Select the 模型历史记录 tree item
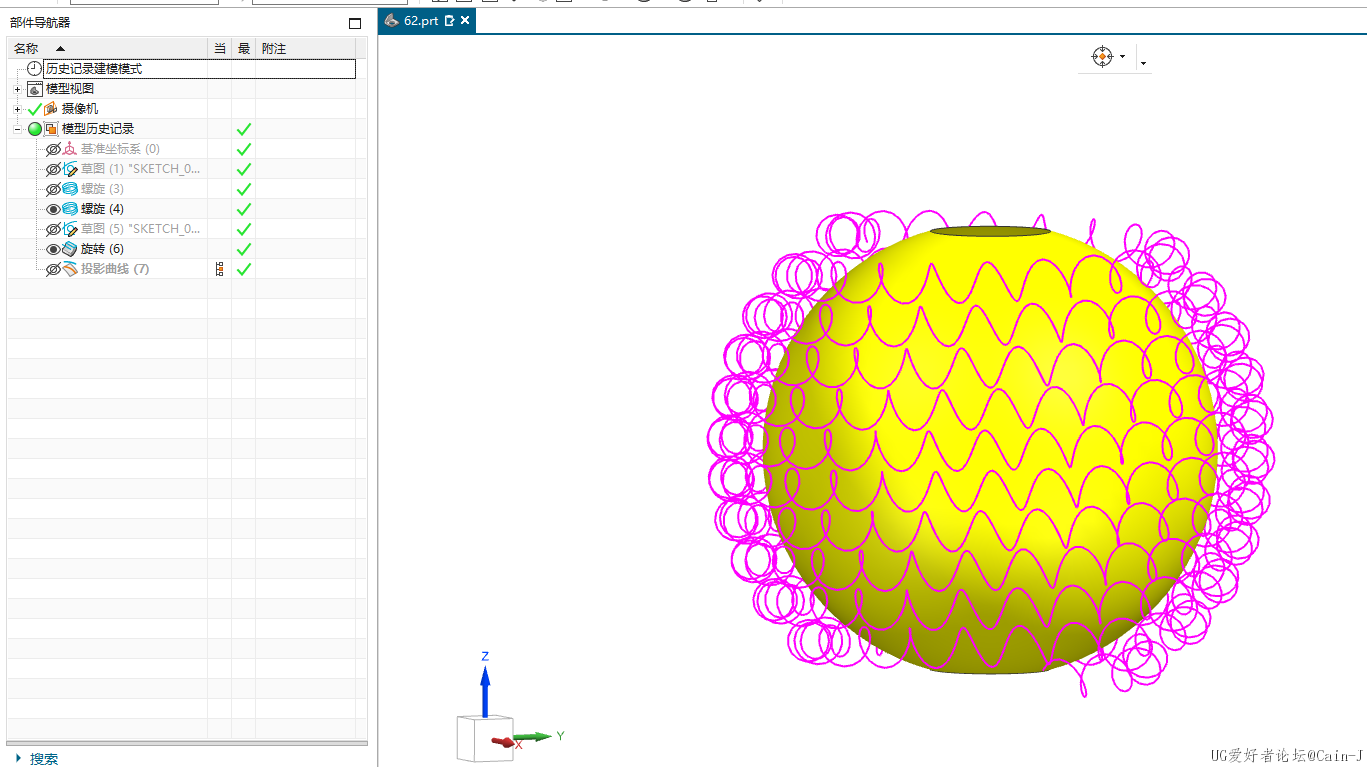 coord(98,129)
